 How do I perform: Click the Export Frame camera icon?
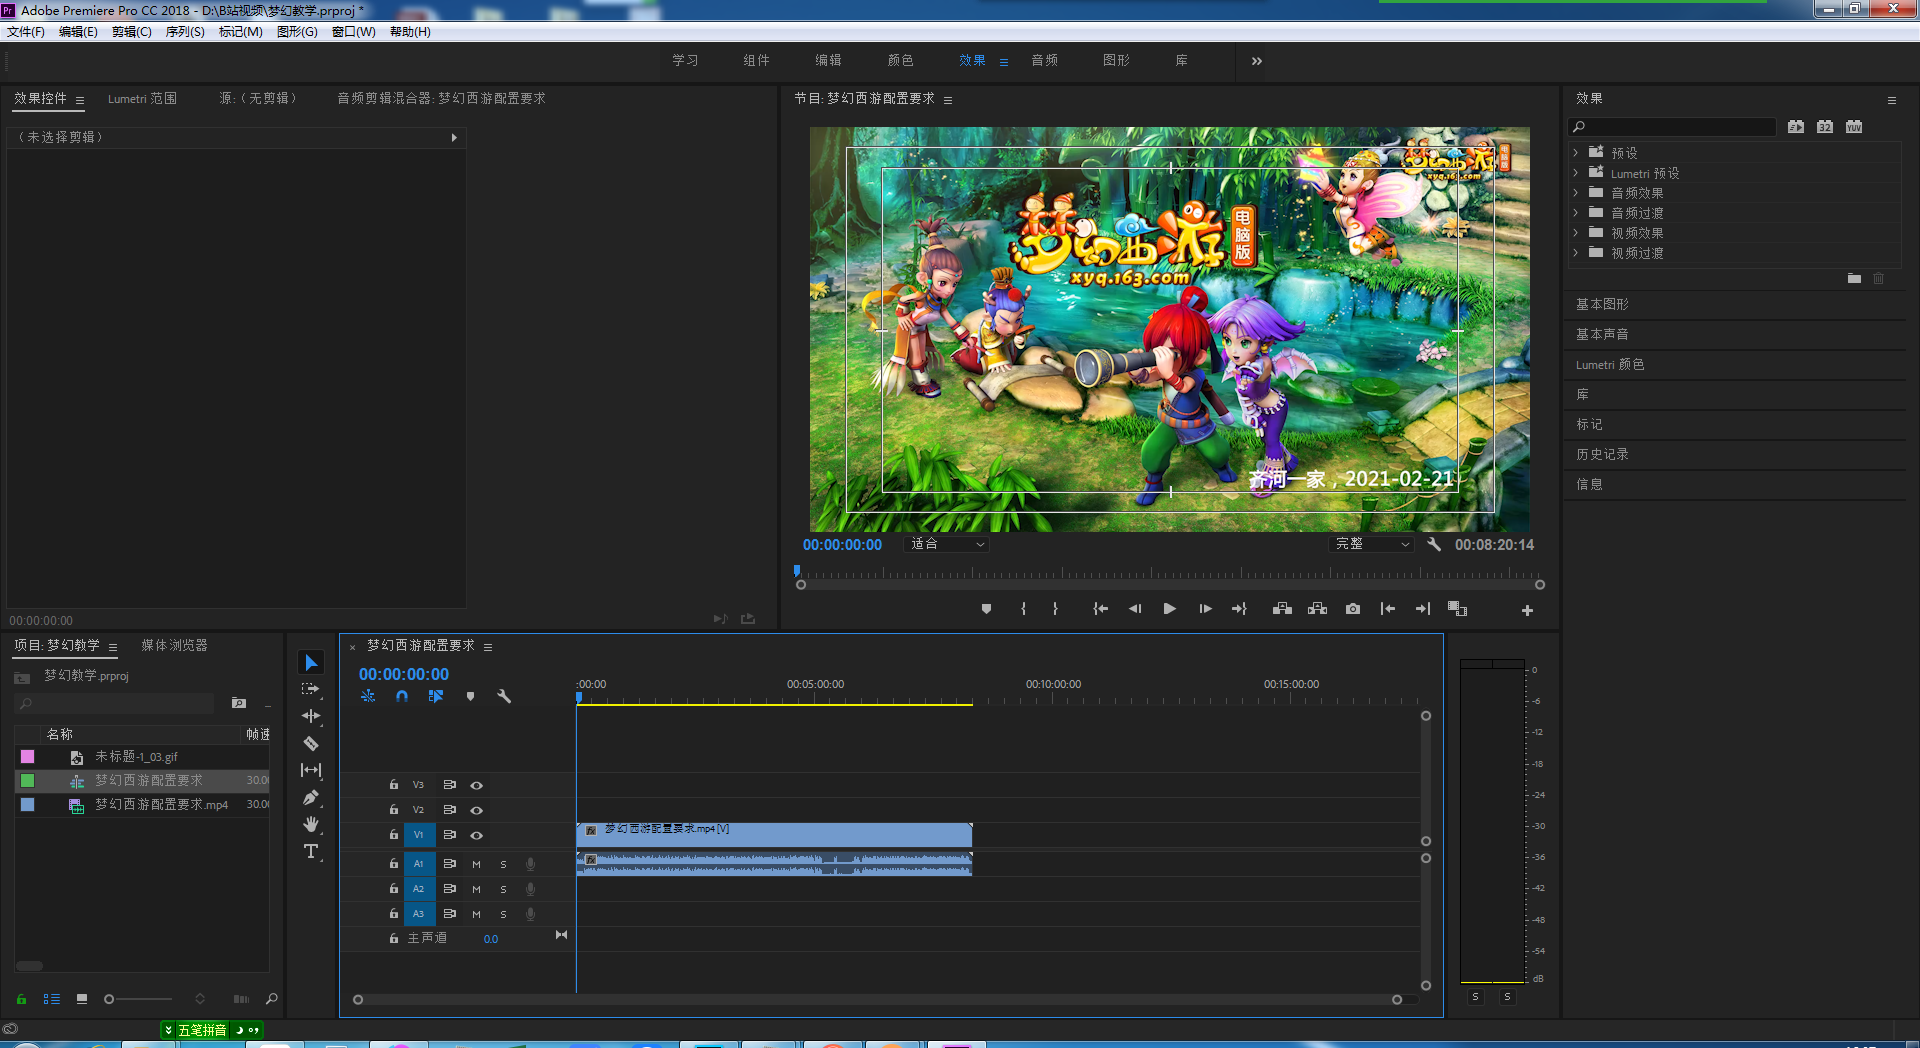tap(1352, 609)
